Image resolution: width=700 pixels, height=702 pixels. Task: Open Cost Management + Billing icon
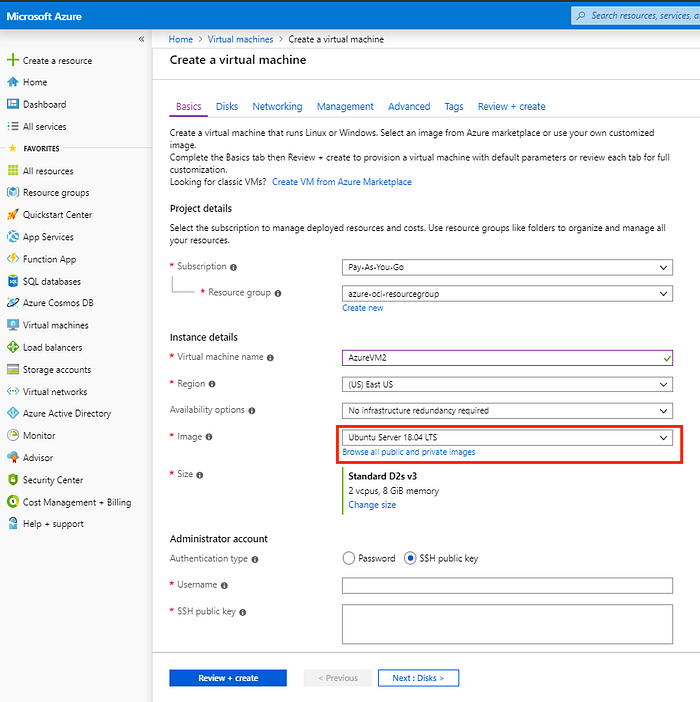coord(13,501)
